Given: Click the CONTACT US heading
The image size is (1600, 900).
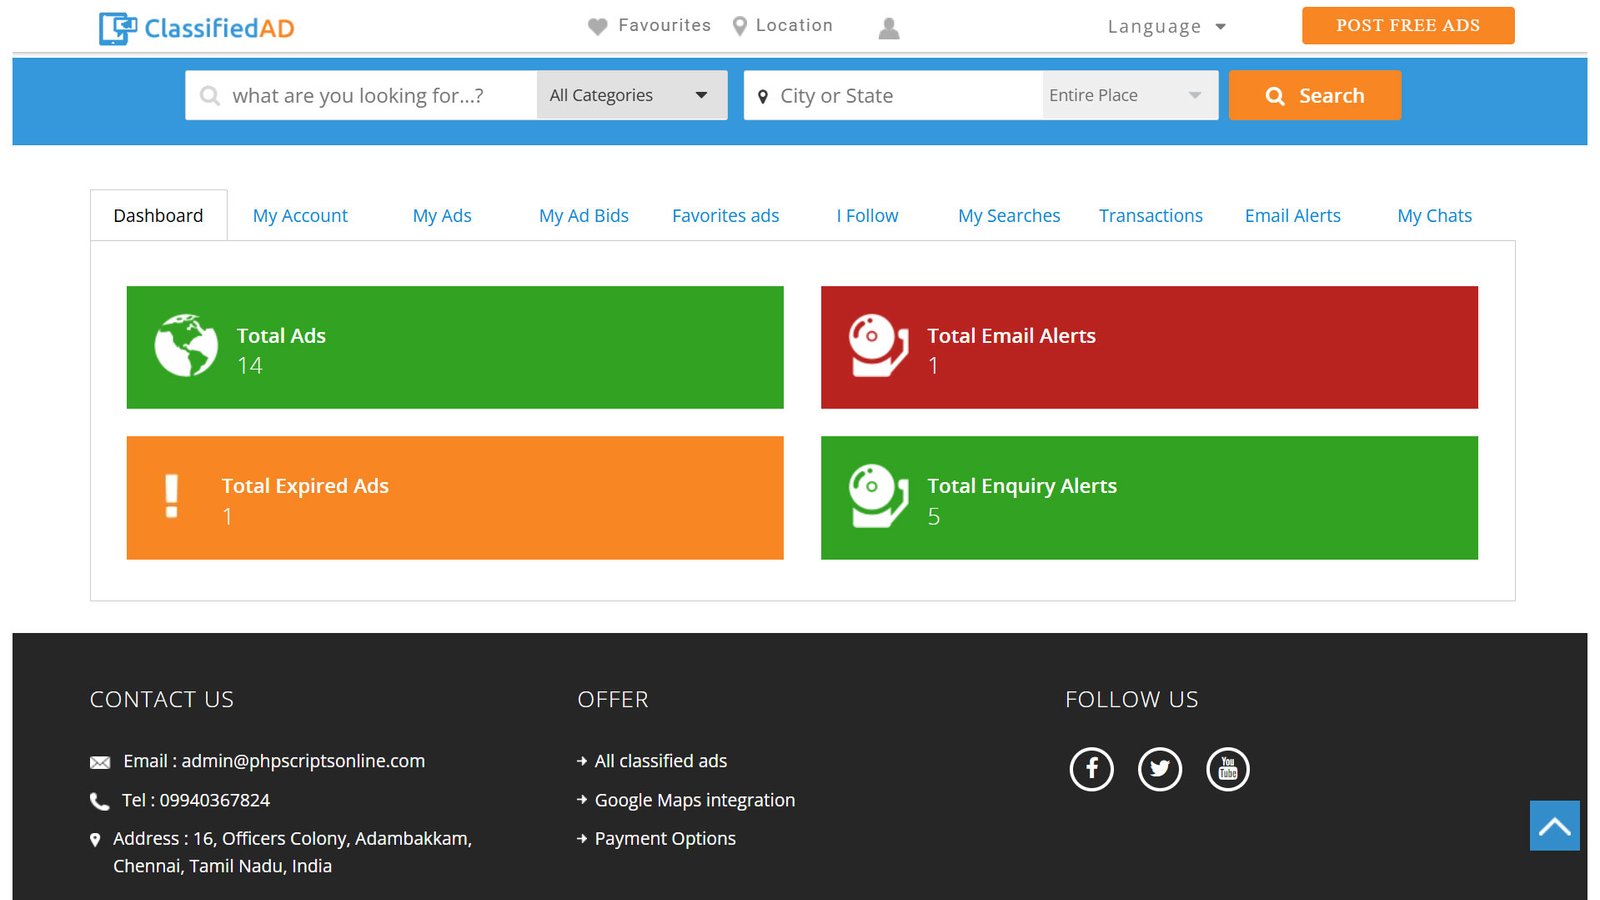Looking at the screenshot, I should pos(162,700).
